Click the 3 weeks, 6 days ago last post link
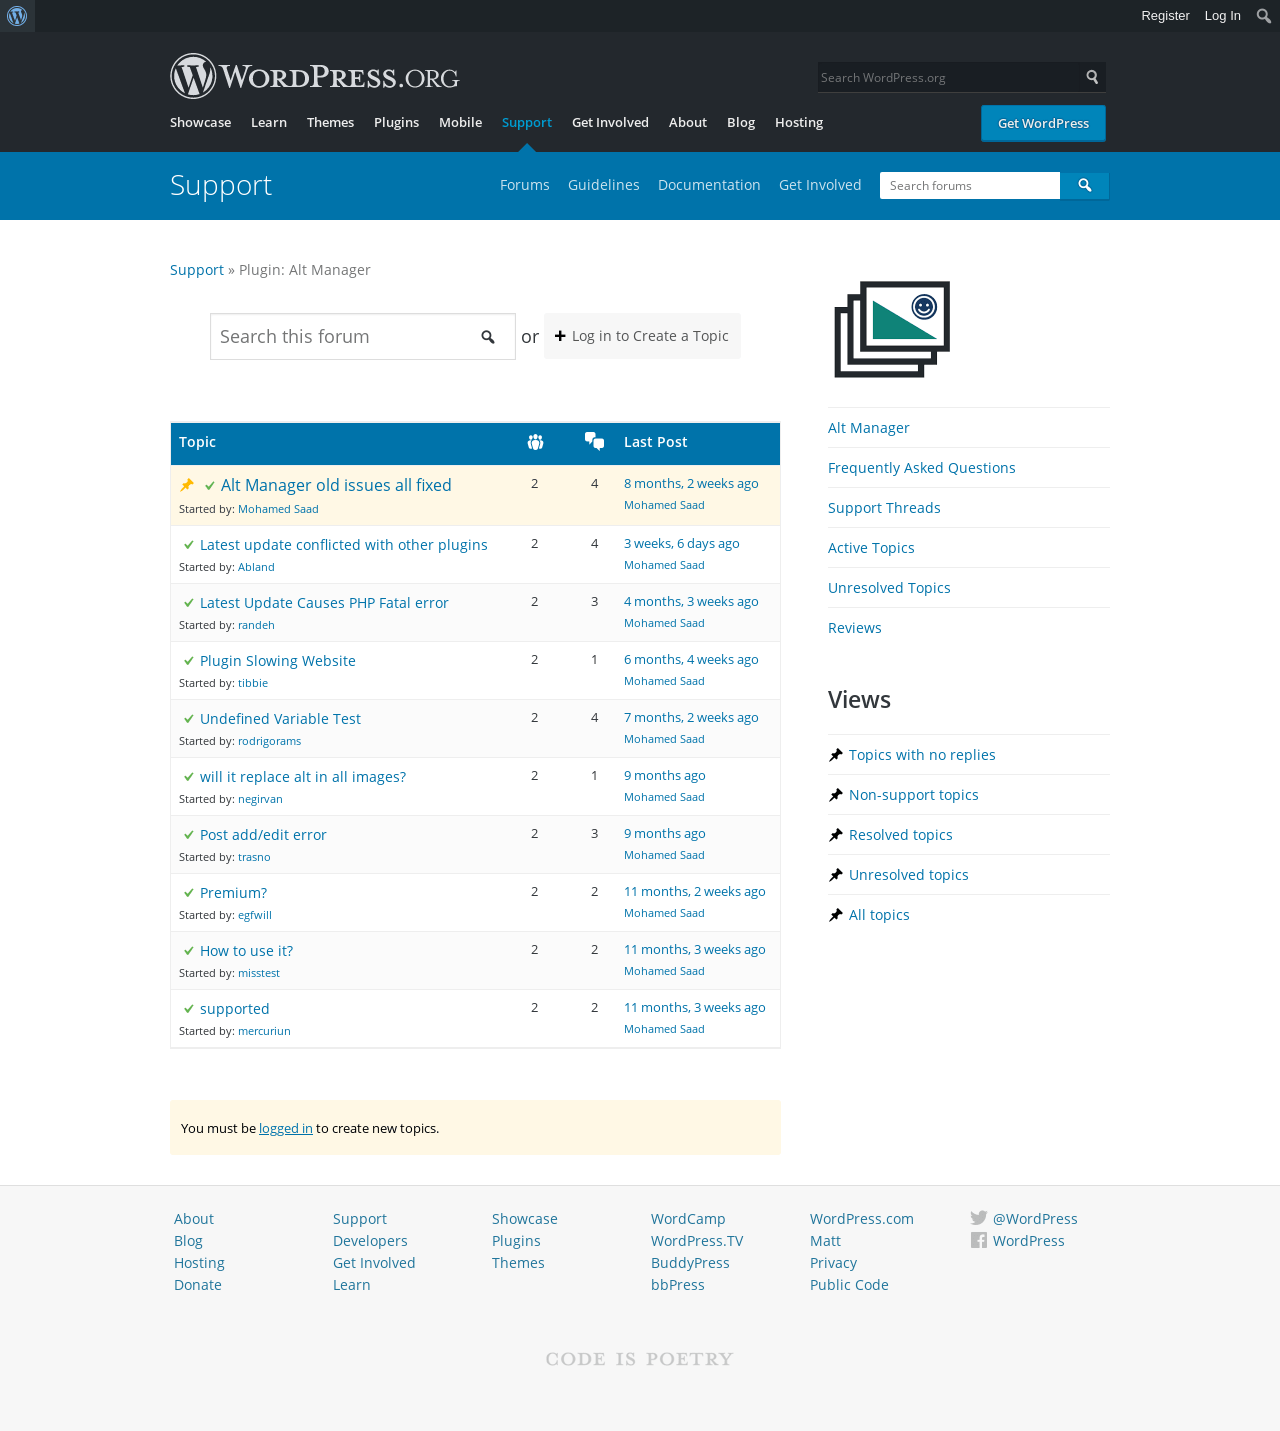 click(x=682, y=543)
